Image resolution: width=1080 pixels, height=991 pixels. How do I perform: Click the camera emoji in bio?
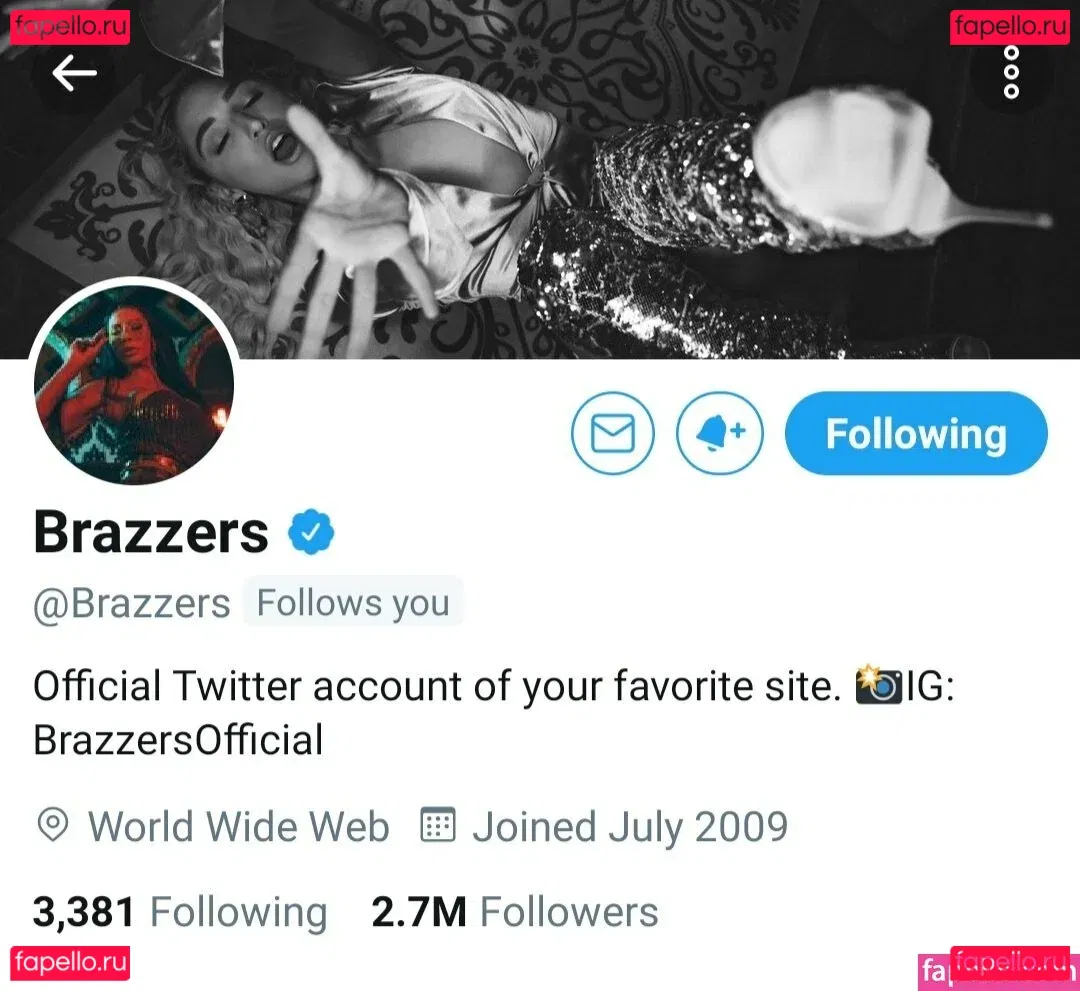[x=878, y=685]
